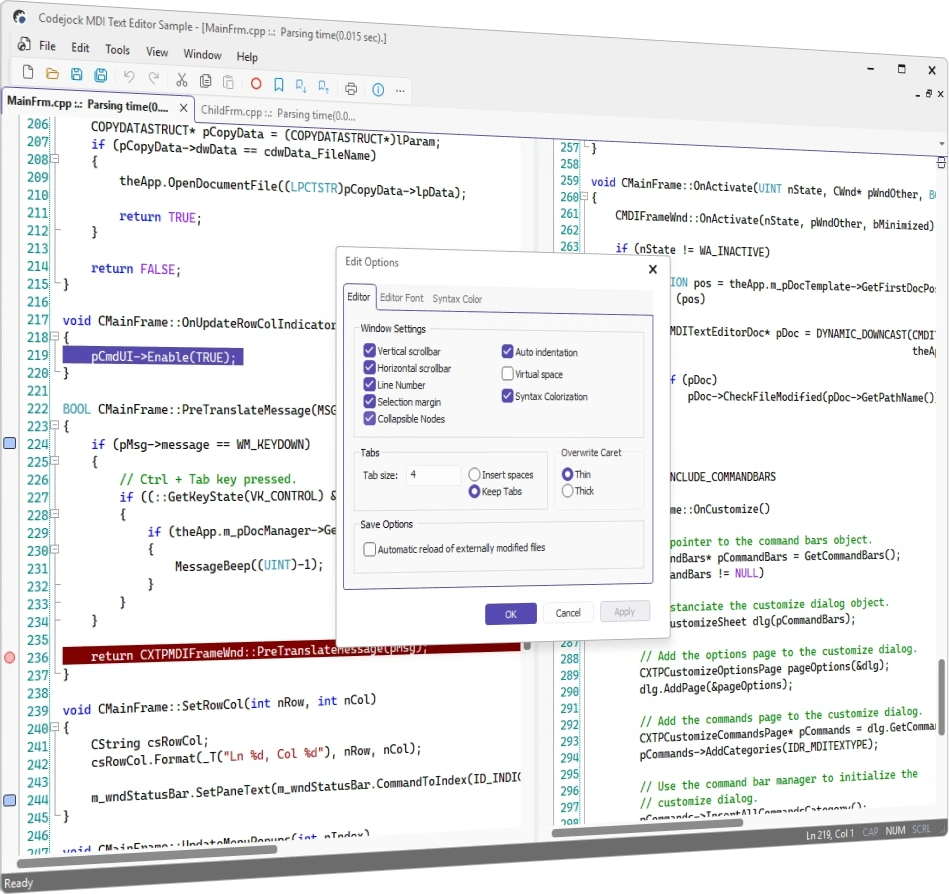Open toolbar overflow options (three dots)

point(400,91)
